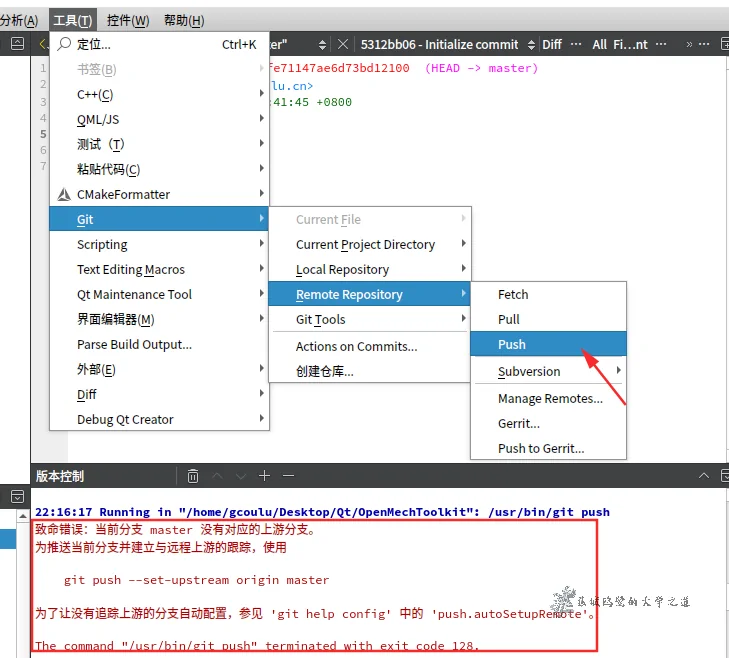Expand the Subversion submenu
The height and width of the screenshot is (658, 729).
pos(618,371)
